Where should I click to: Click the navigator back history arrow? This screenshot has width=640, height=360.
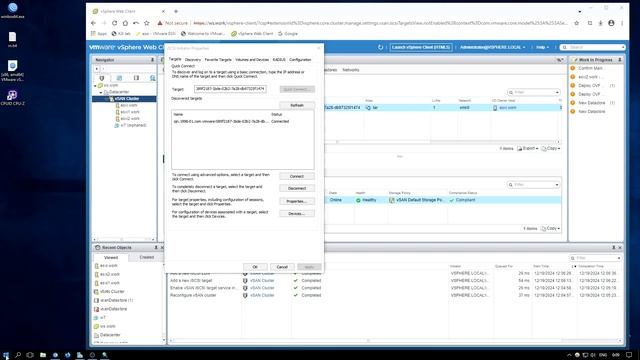click(97, 69)
